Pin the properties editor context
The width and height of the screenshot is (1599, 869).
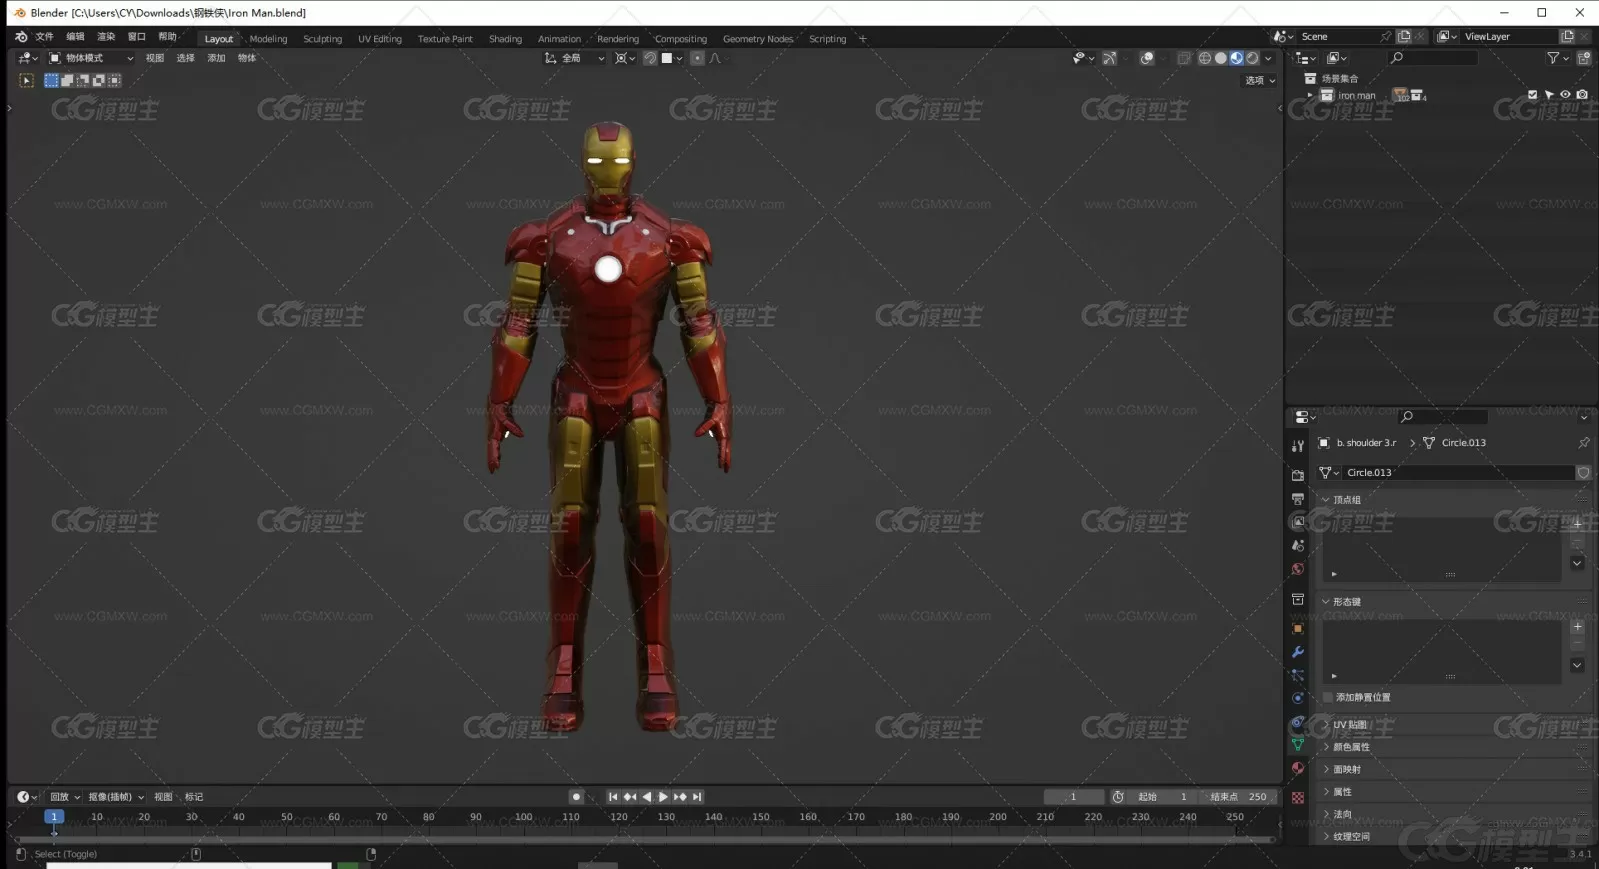coord(1583,442)
